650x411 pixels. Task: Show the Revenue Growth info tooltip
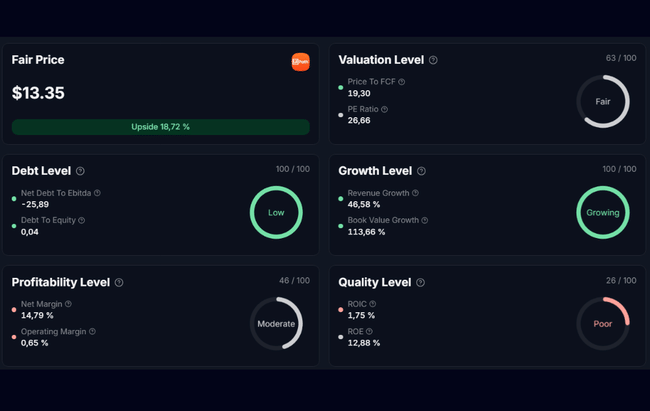coord(415,193)
